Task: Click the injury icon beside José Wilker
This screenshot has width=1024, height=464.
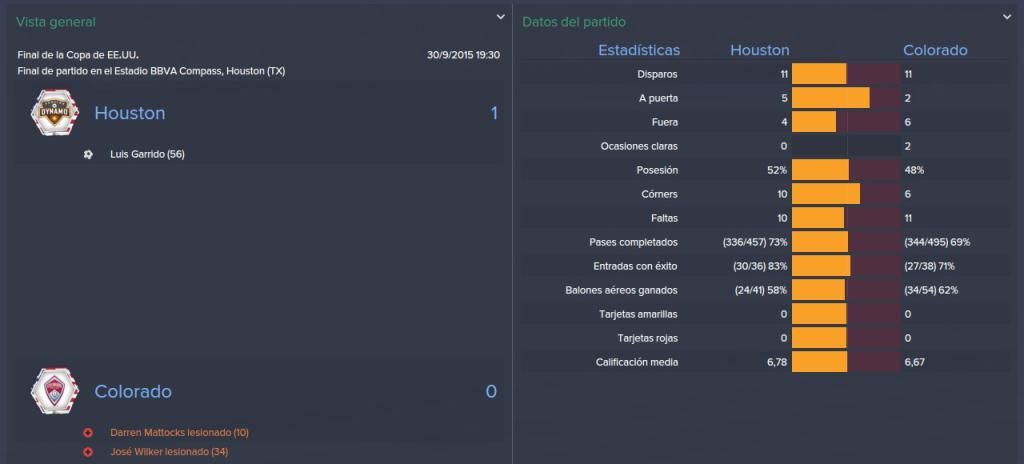Action: 88,452
